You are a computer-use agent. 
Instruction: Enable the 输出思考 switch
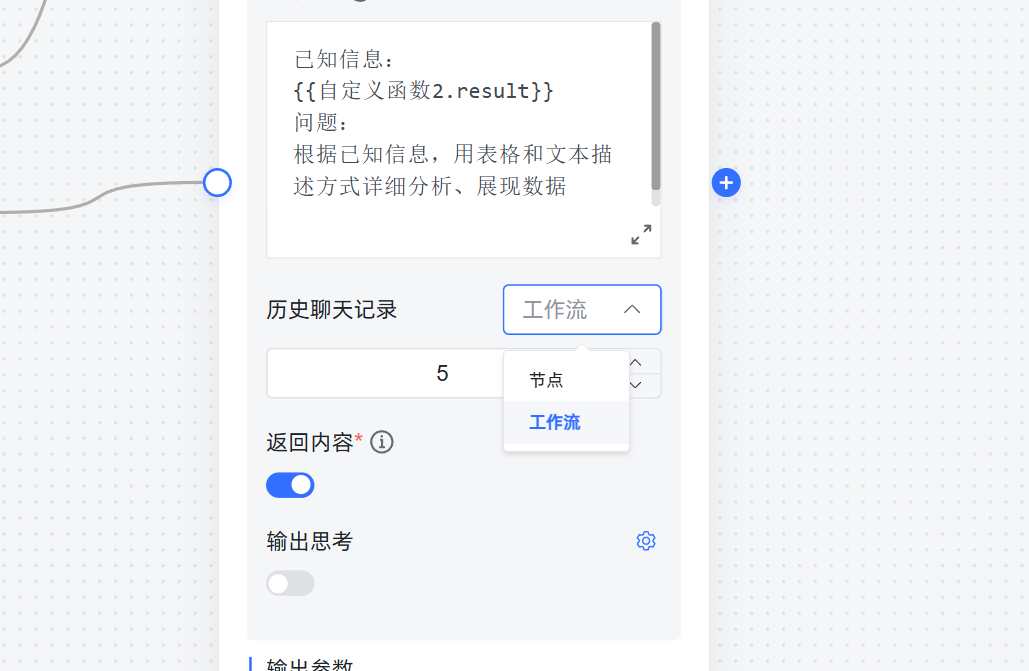(x=290, y=583)
